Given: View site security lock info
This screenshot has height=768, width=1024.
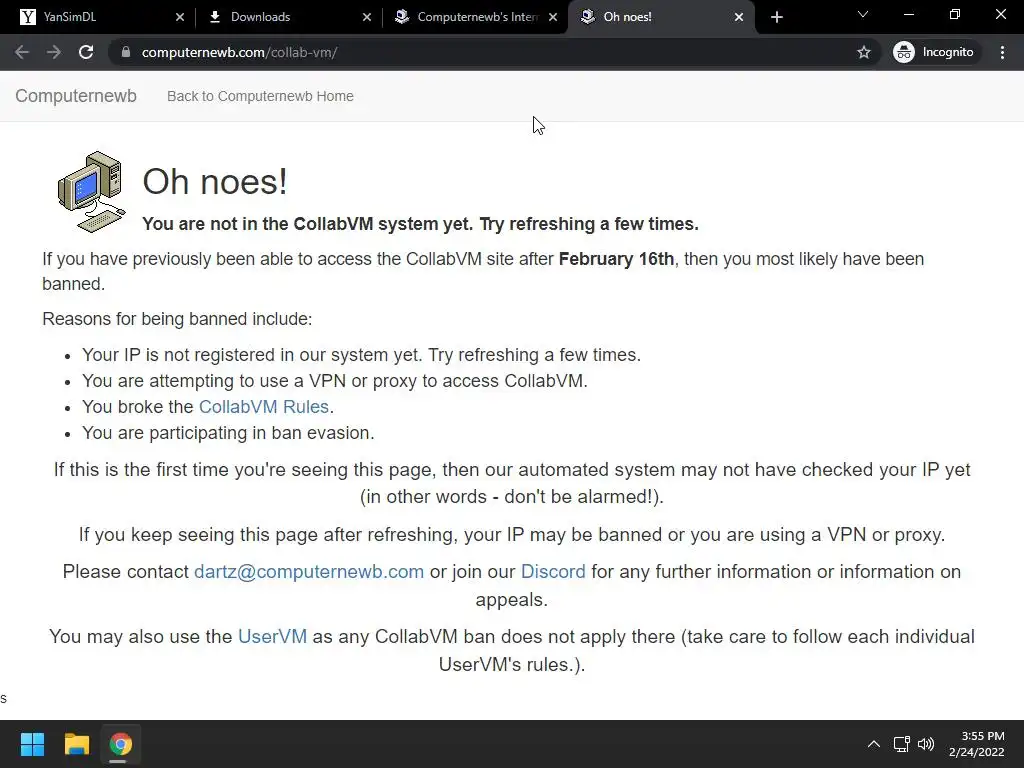Looking at the screenshot, I should click(126, 52).
